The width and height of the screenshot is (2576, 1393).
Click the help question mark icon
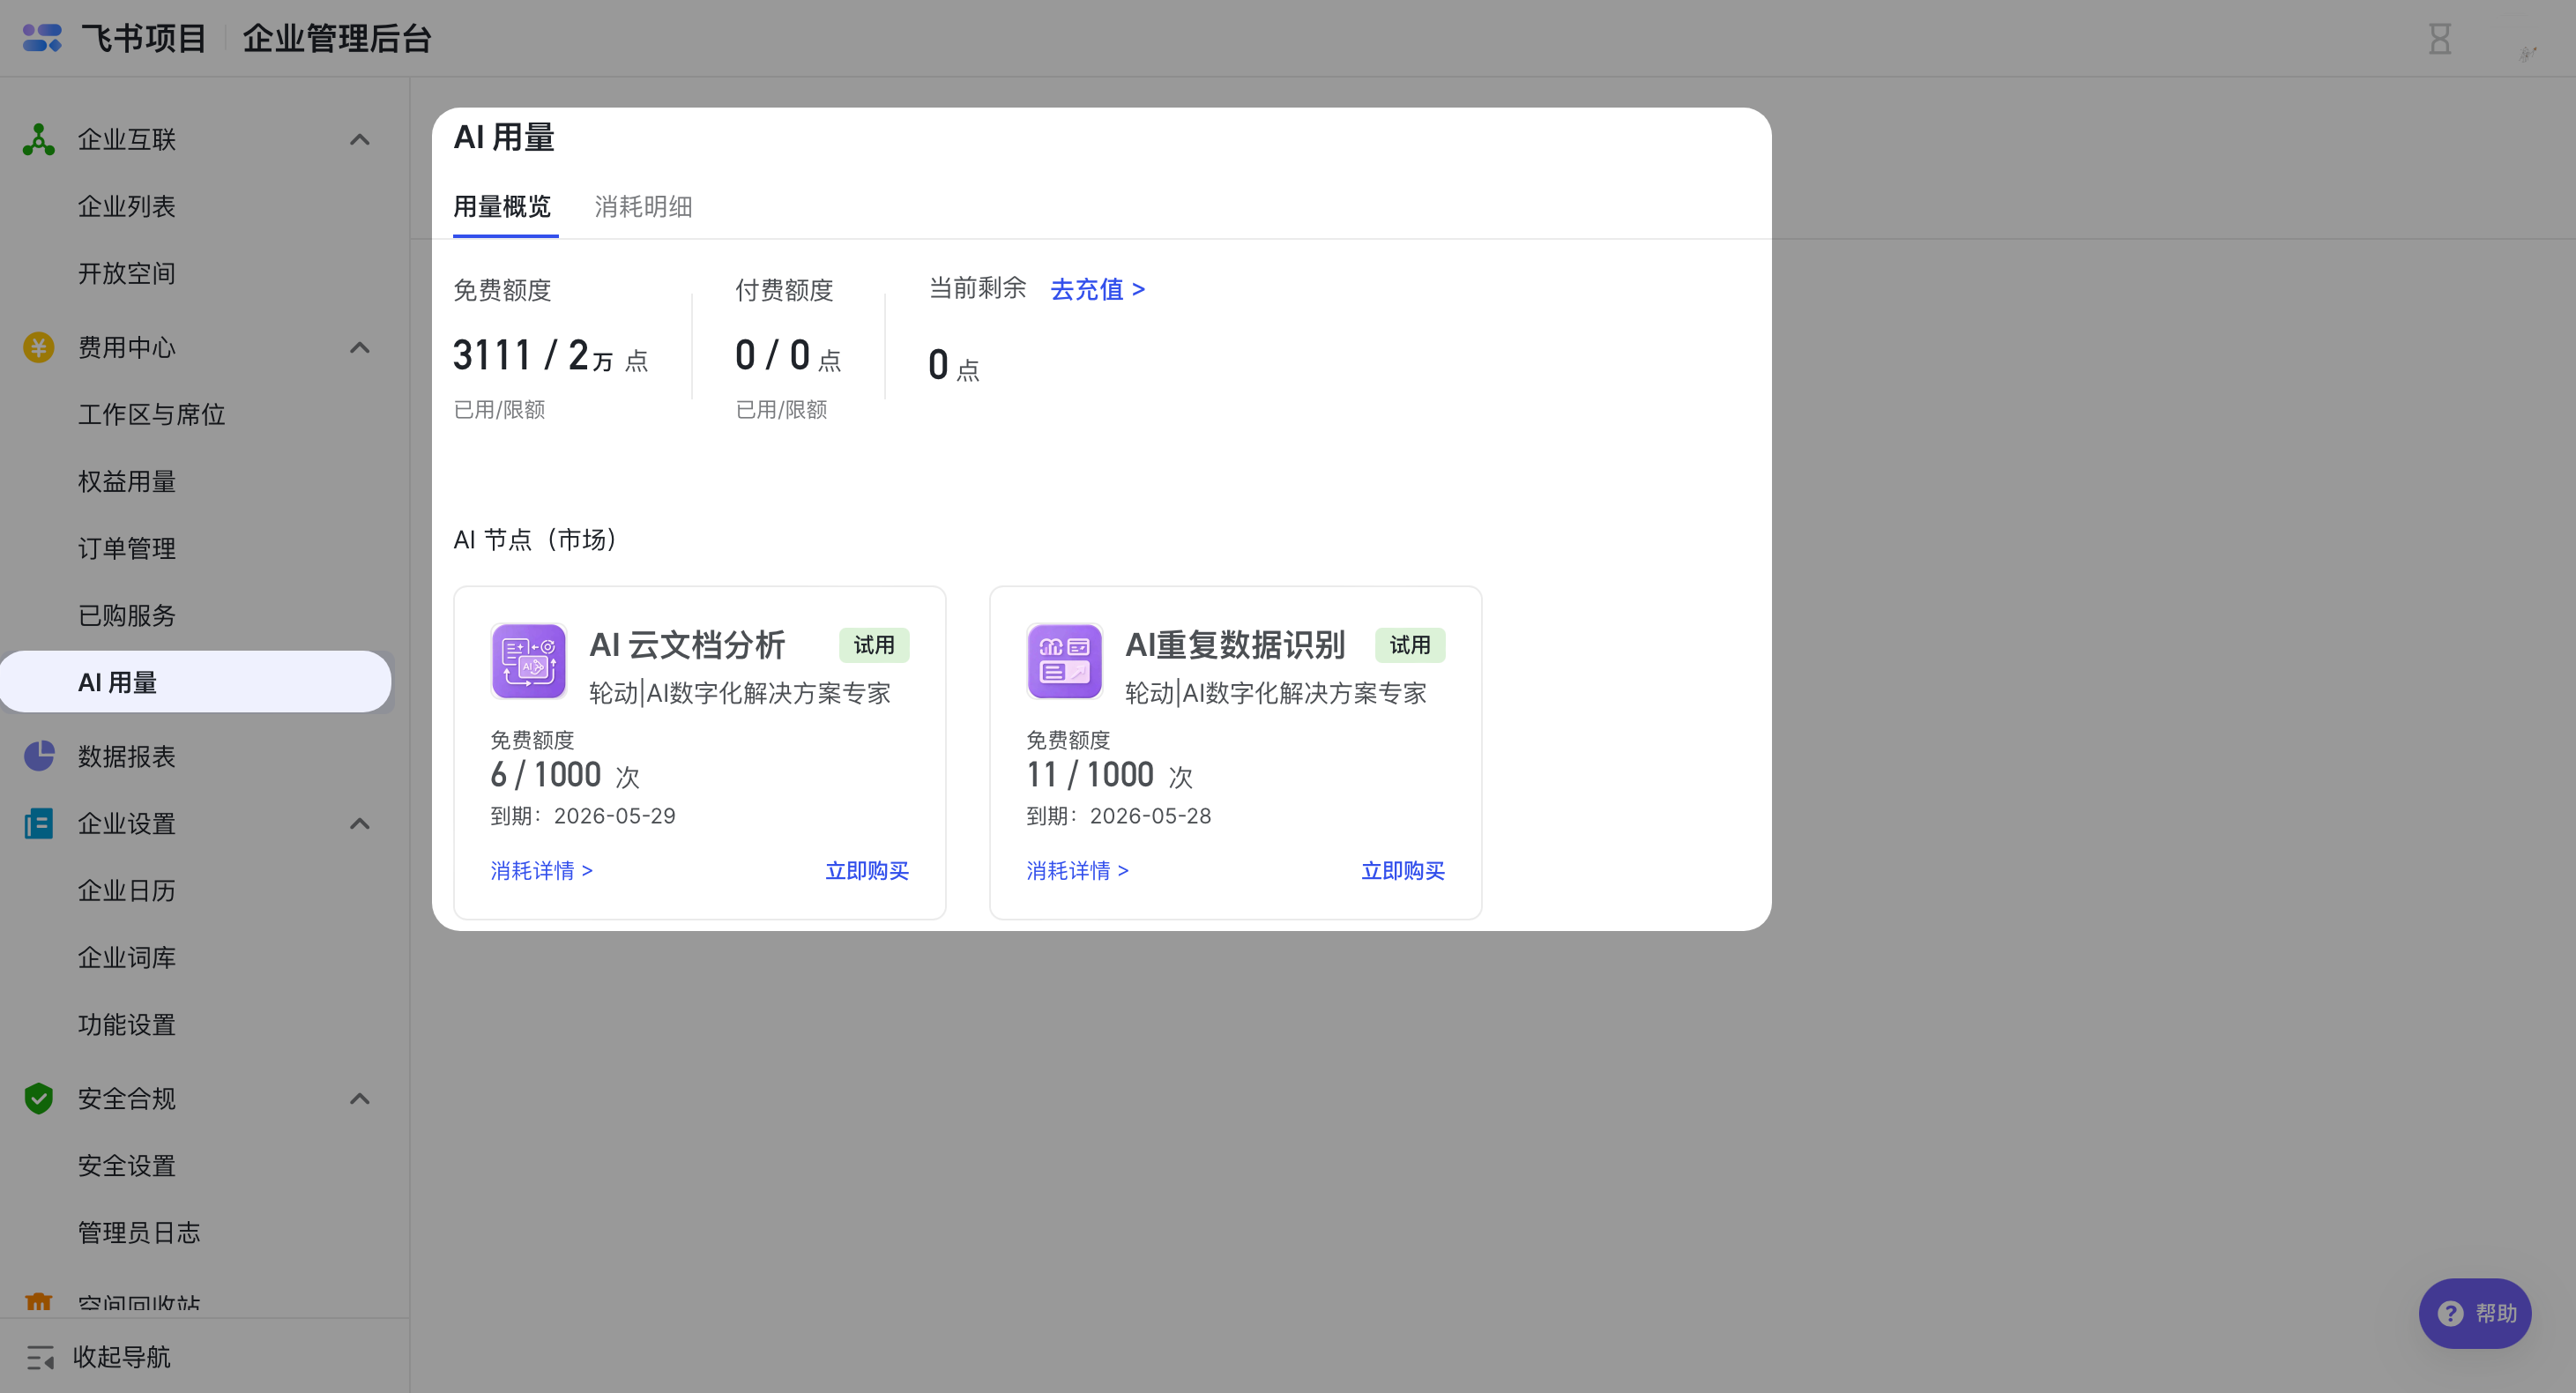tap(2450, 1313)
